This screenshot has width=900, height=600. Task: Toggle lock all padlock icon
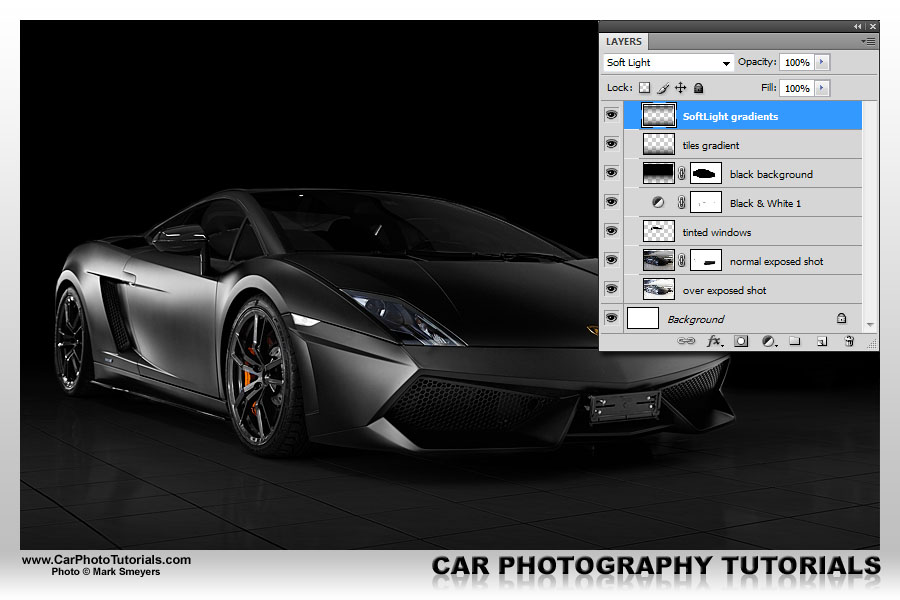pyautogui.click(x=699, y=88)
